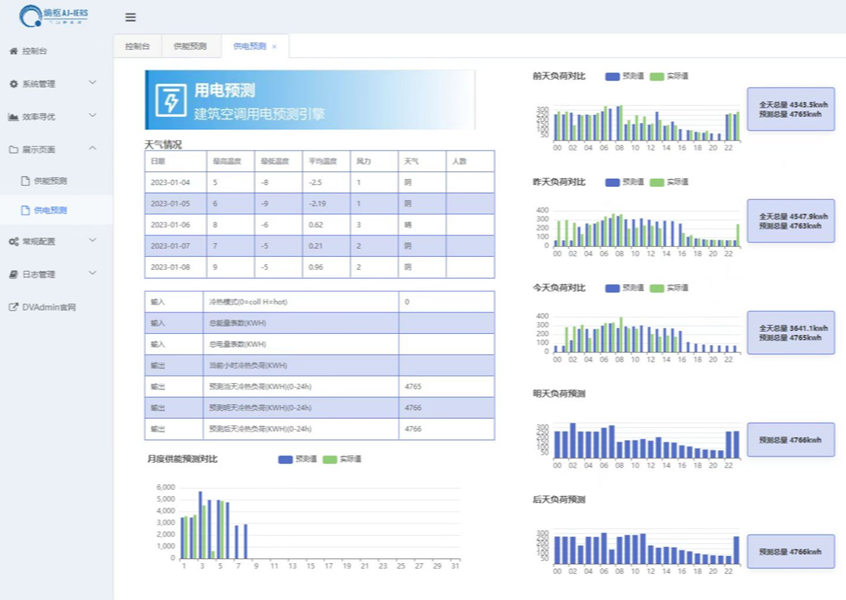The height and width of the screenshot is (600, 846).
Task: Click the 用电预测 lightning banner icon
Action: 170,100
